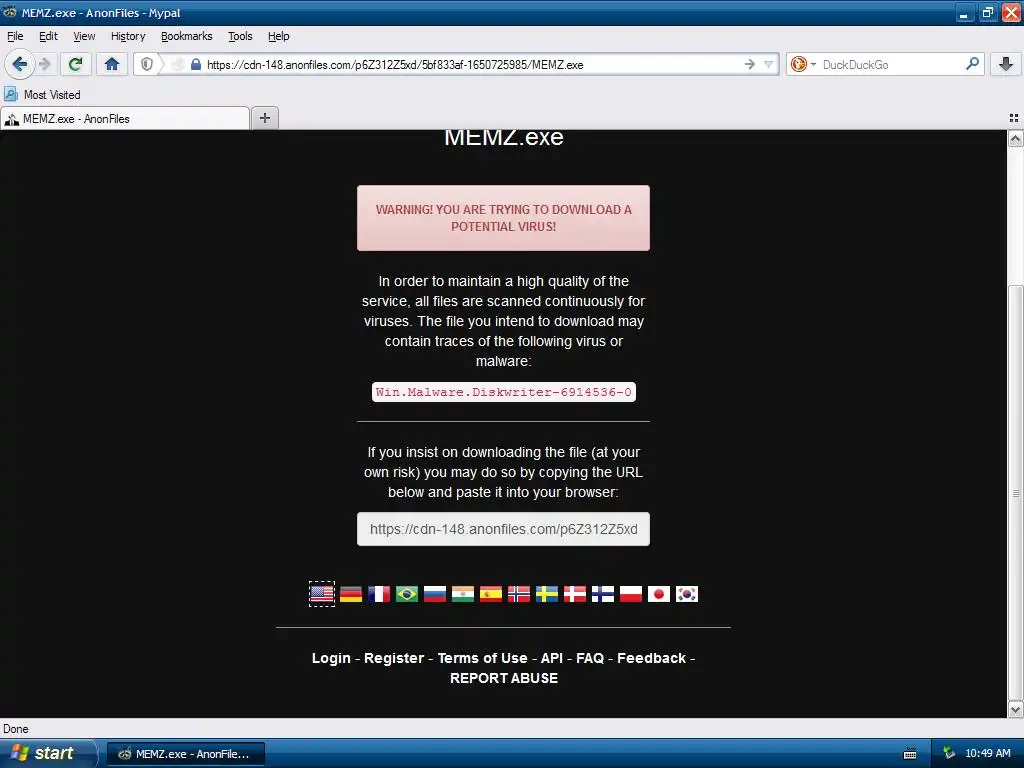Screen dimensions: 1024x768
Task: Select the MEMZ.exe - AnonFiles tab
Action: pyautogui.click(x=125, y=118)
